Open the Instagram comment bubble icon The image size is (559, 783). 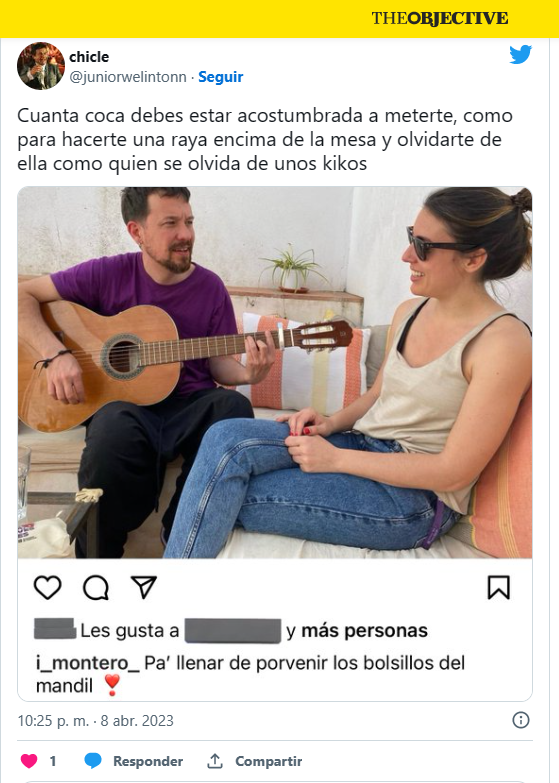click(95, 588)
